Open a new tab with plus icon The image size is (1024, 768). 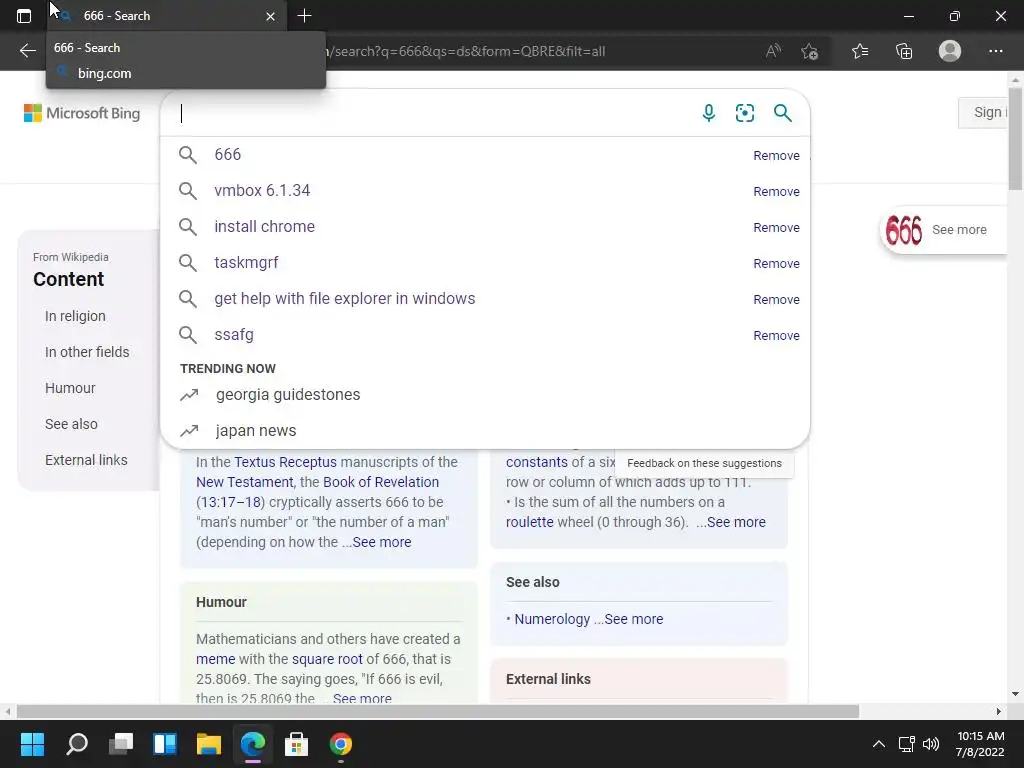pyautogui.click(x=304, y=16)
